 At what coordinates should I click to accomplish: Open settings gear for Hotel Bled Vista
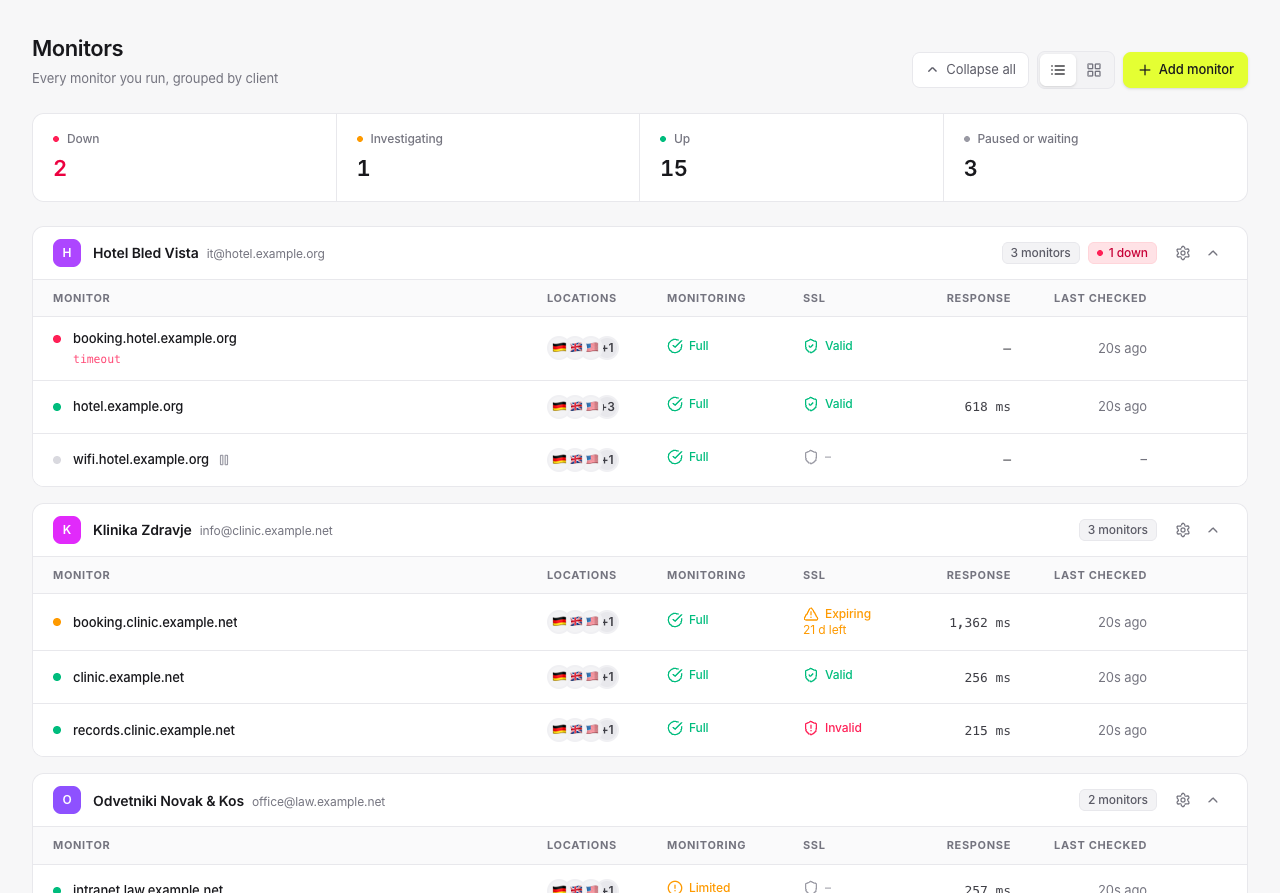pos(1183,253)
